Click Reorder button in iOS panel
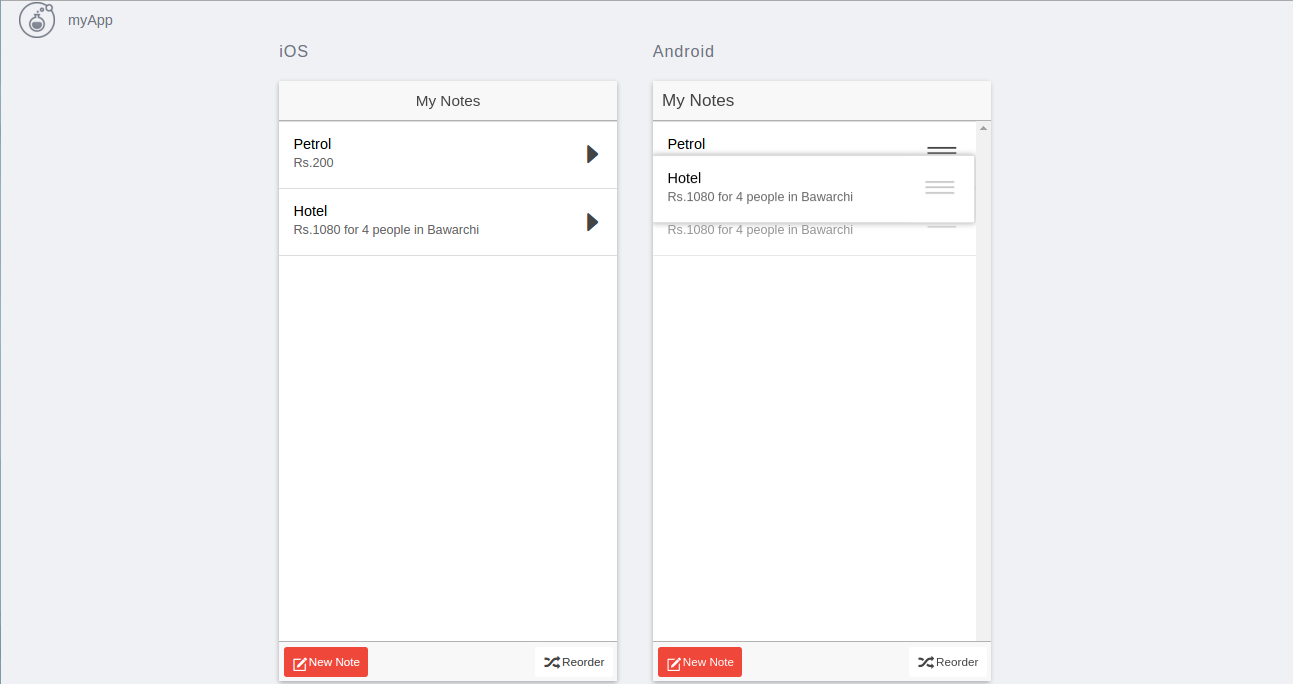 [x=574, y=662]
